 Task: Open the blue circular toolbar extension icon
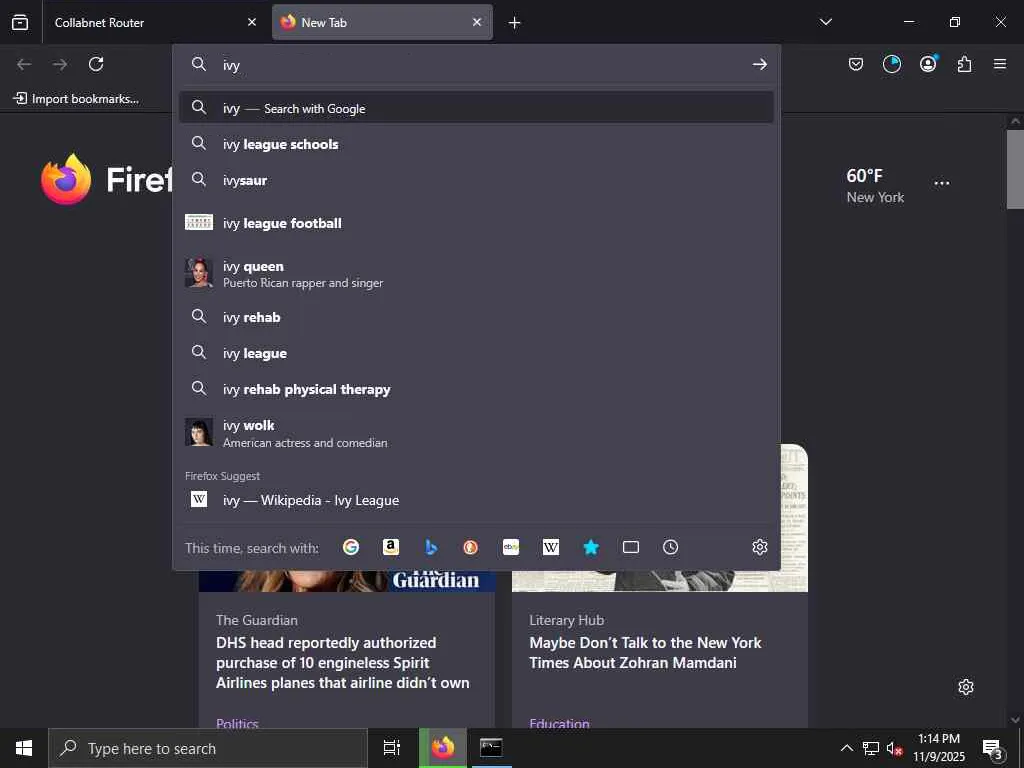891,64
